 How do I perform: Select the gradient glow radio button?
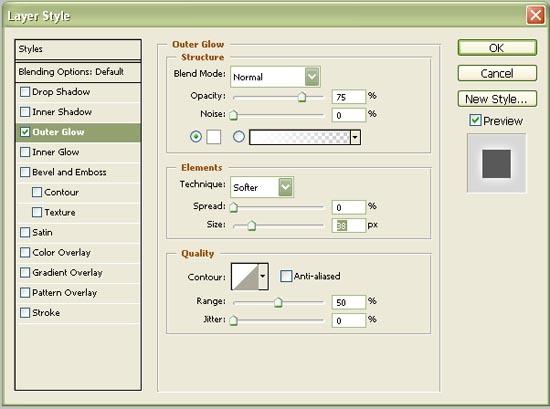(239, 136)
